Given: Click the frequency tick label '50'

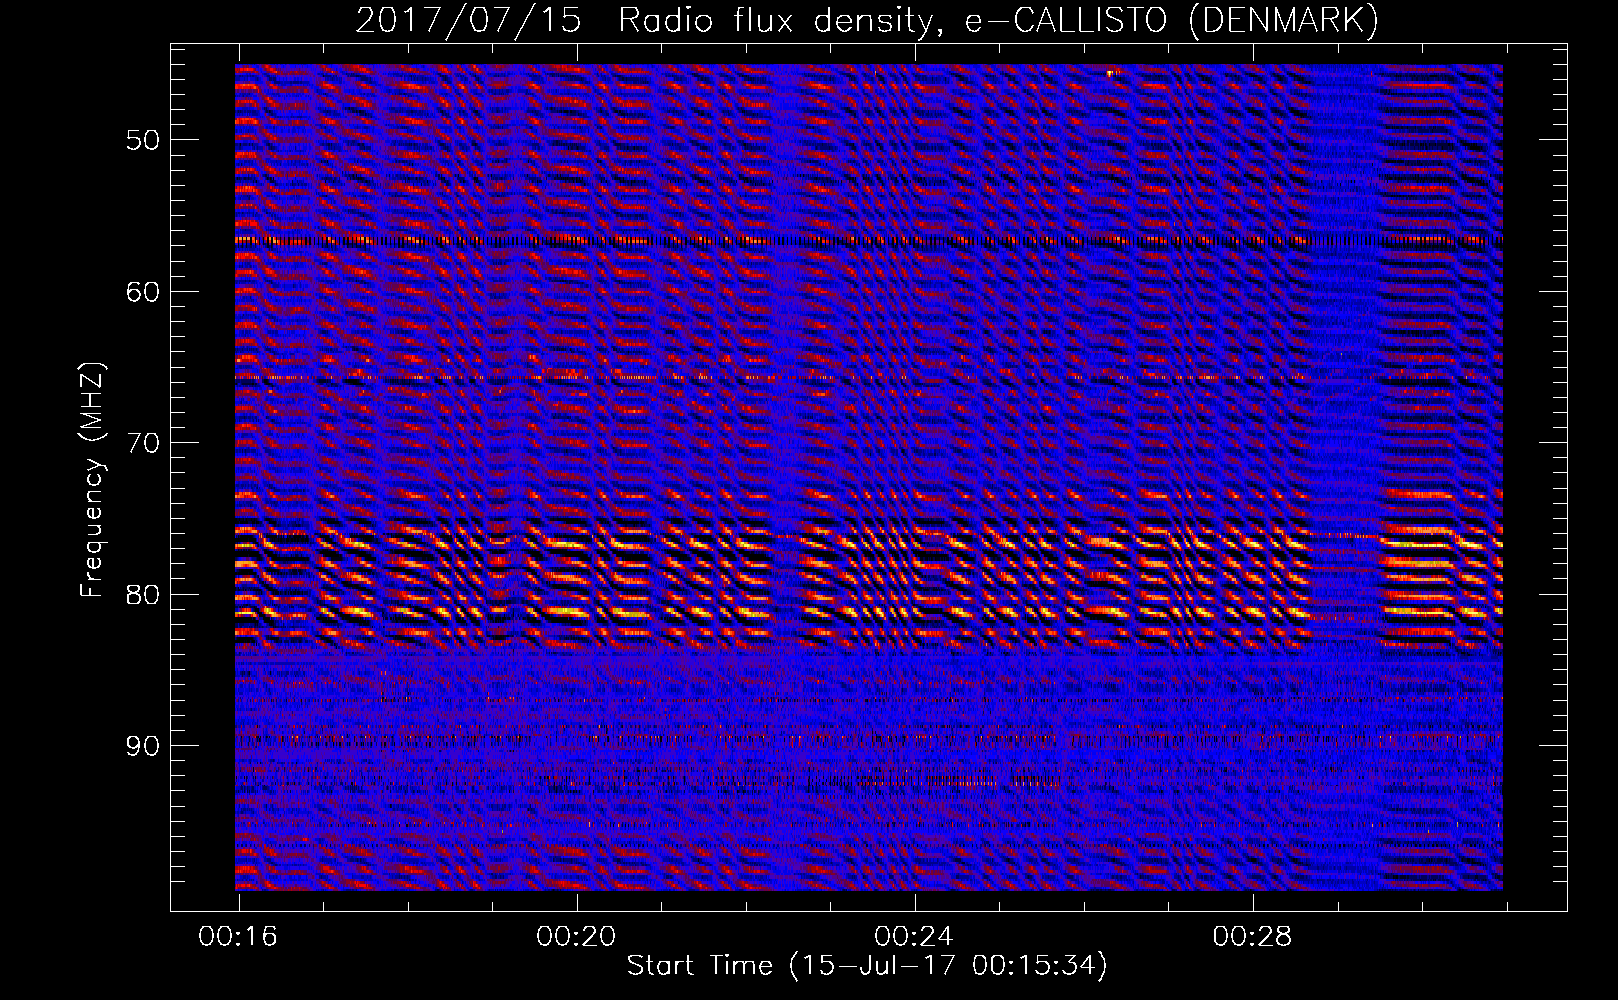Looking at the screenshot, I should (143, 140).
